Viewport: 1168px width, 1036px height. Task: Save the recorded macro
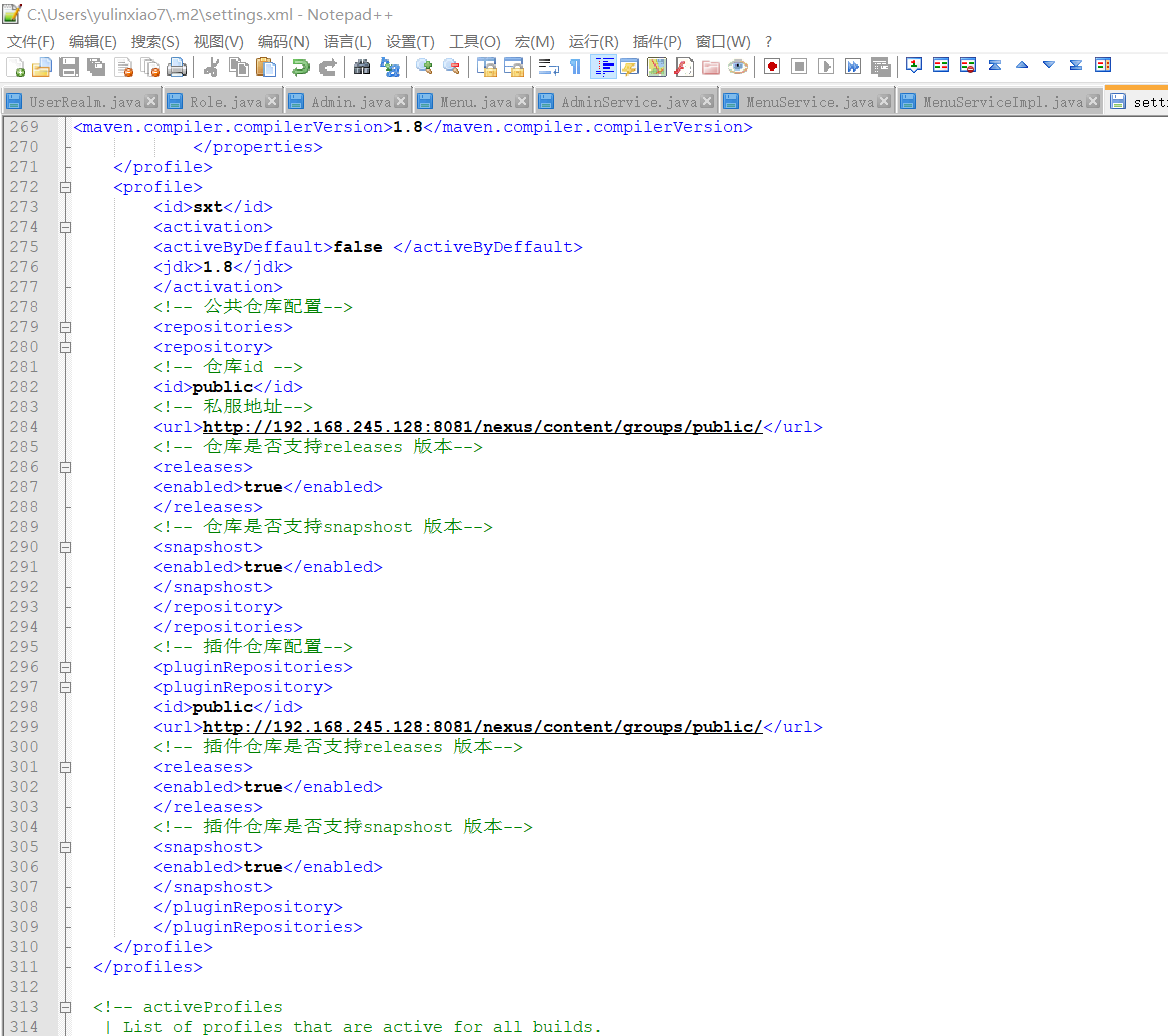[x=880, y=67]
